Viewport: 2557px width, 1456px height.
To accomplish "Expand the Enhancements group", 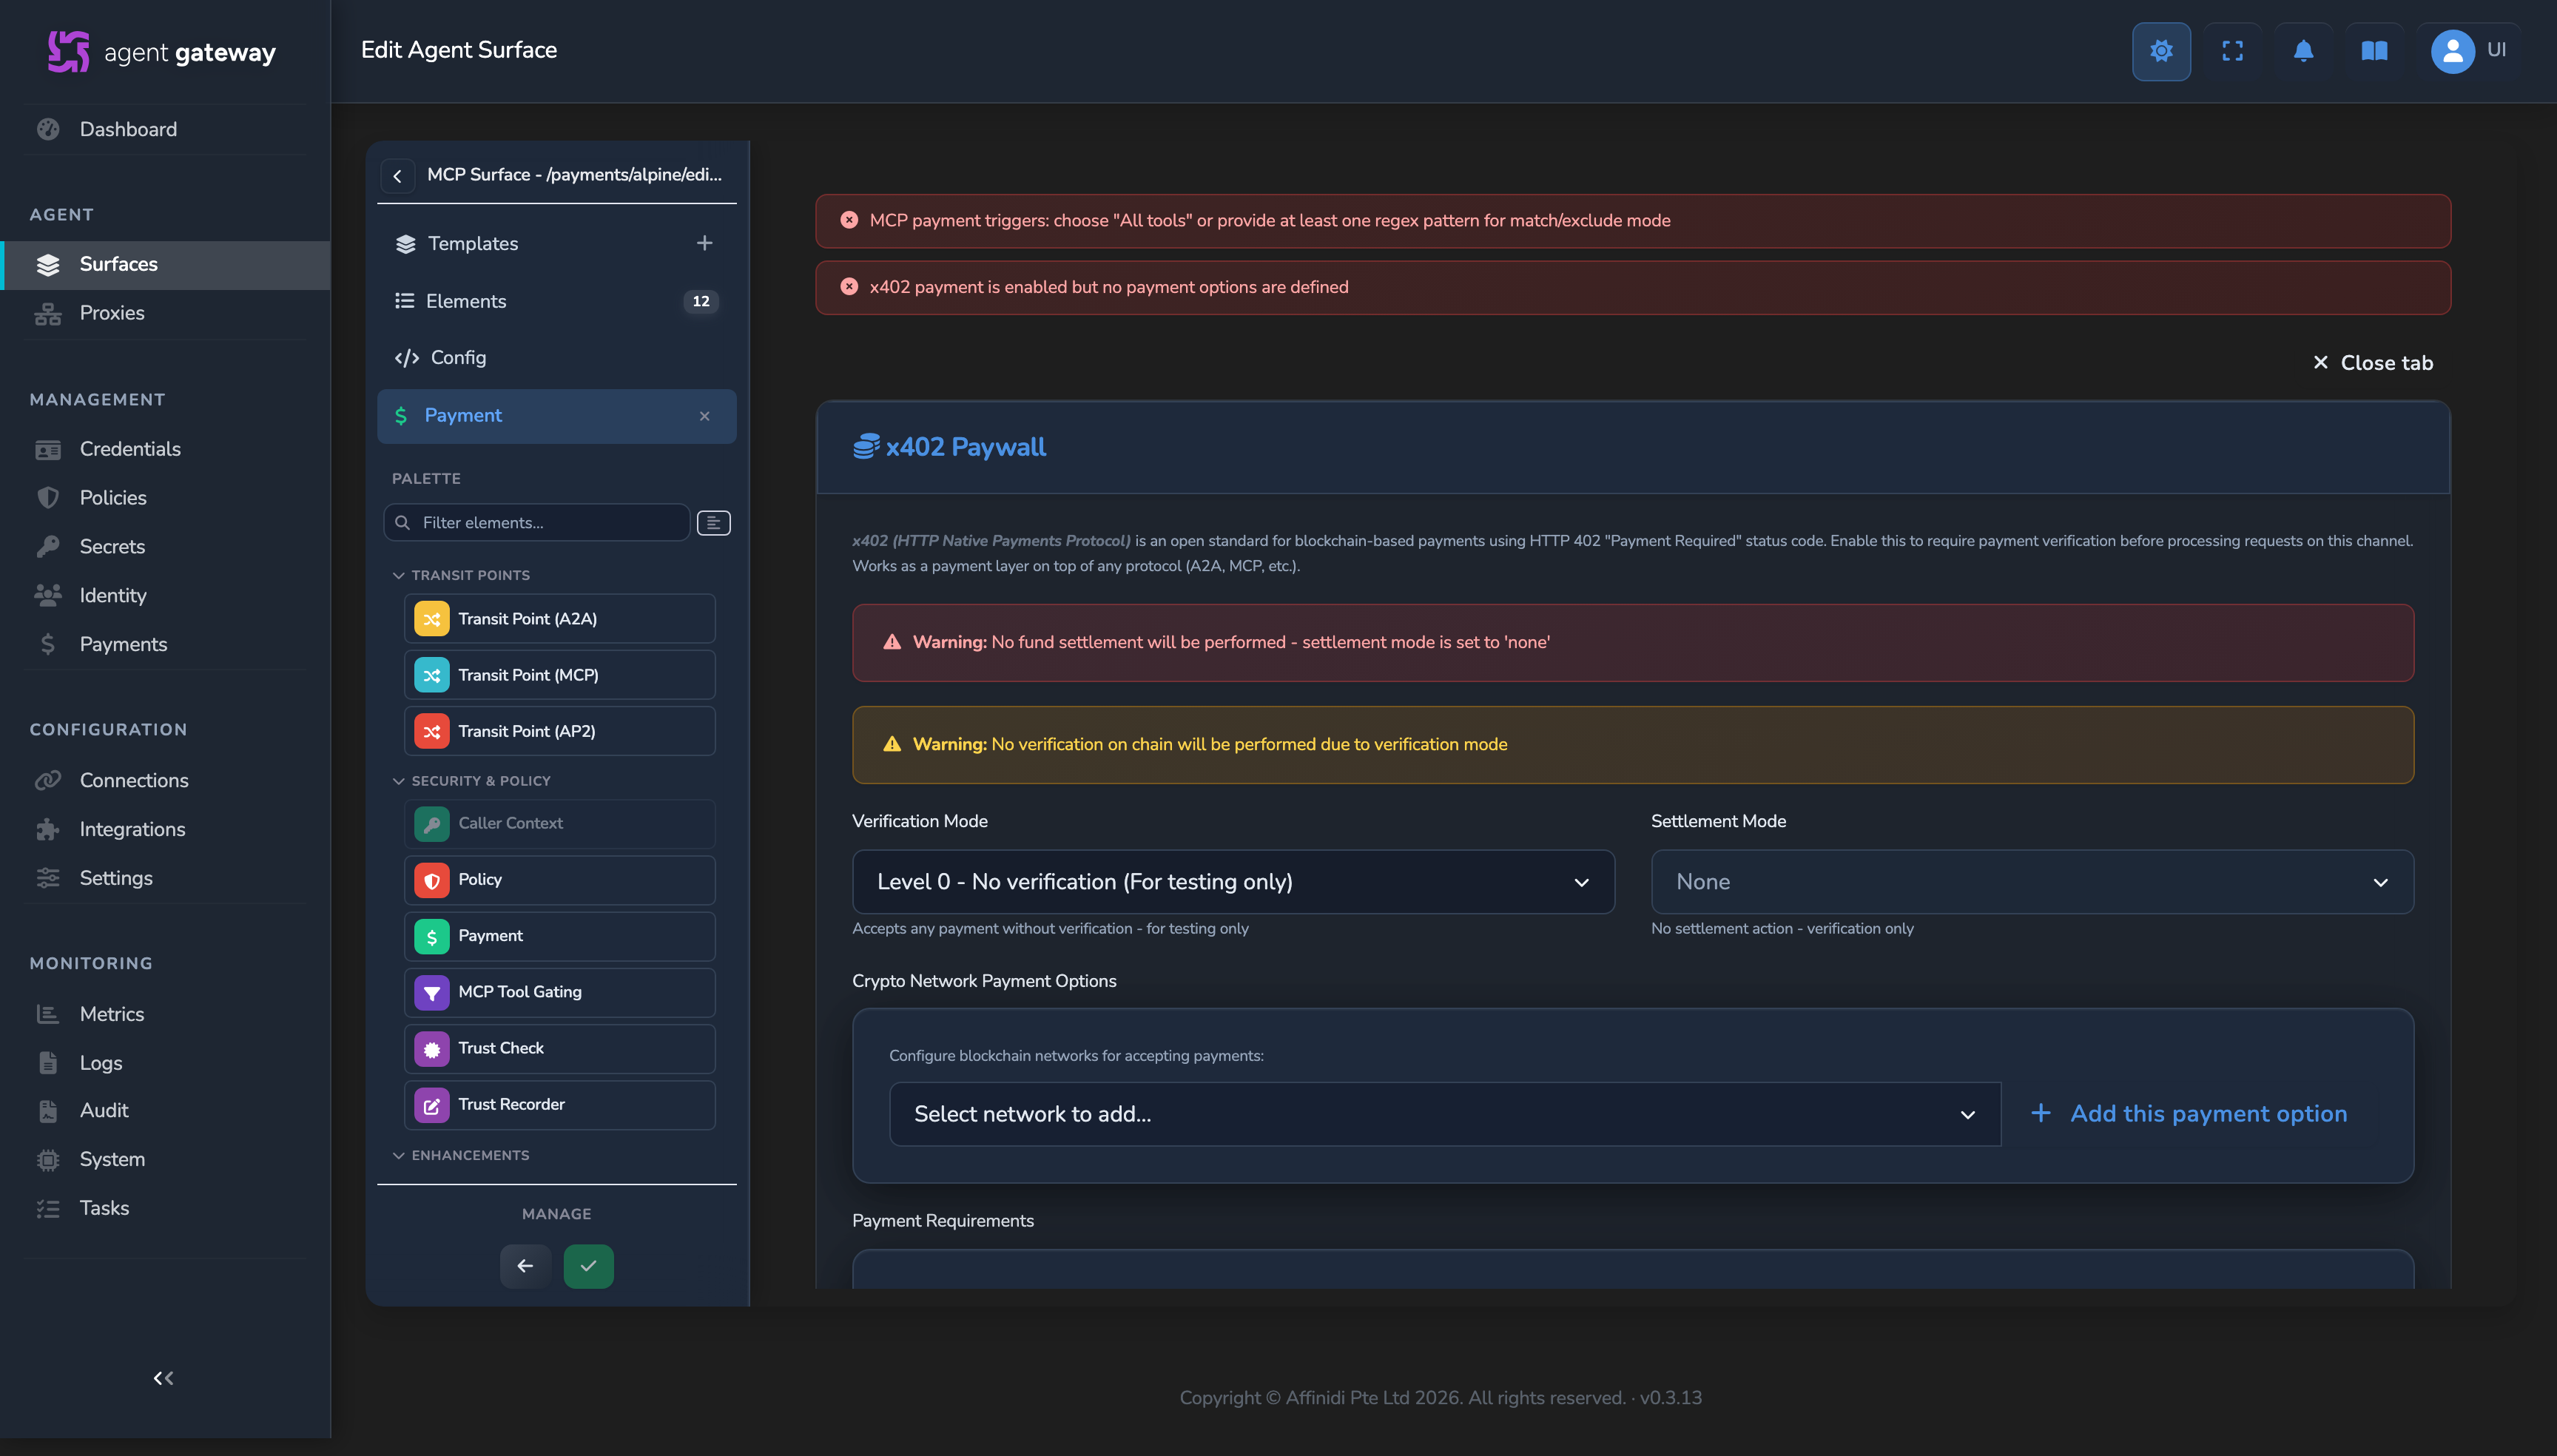I will tap(461, 1156).
